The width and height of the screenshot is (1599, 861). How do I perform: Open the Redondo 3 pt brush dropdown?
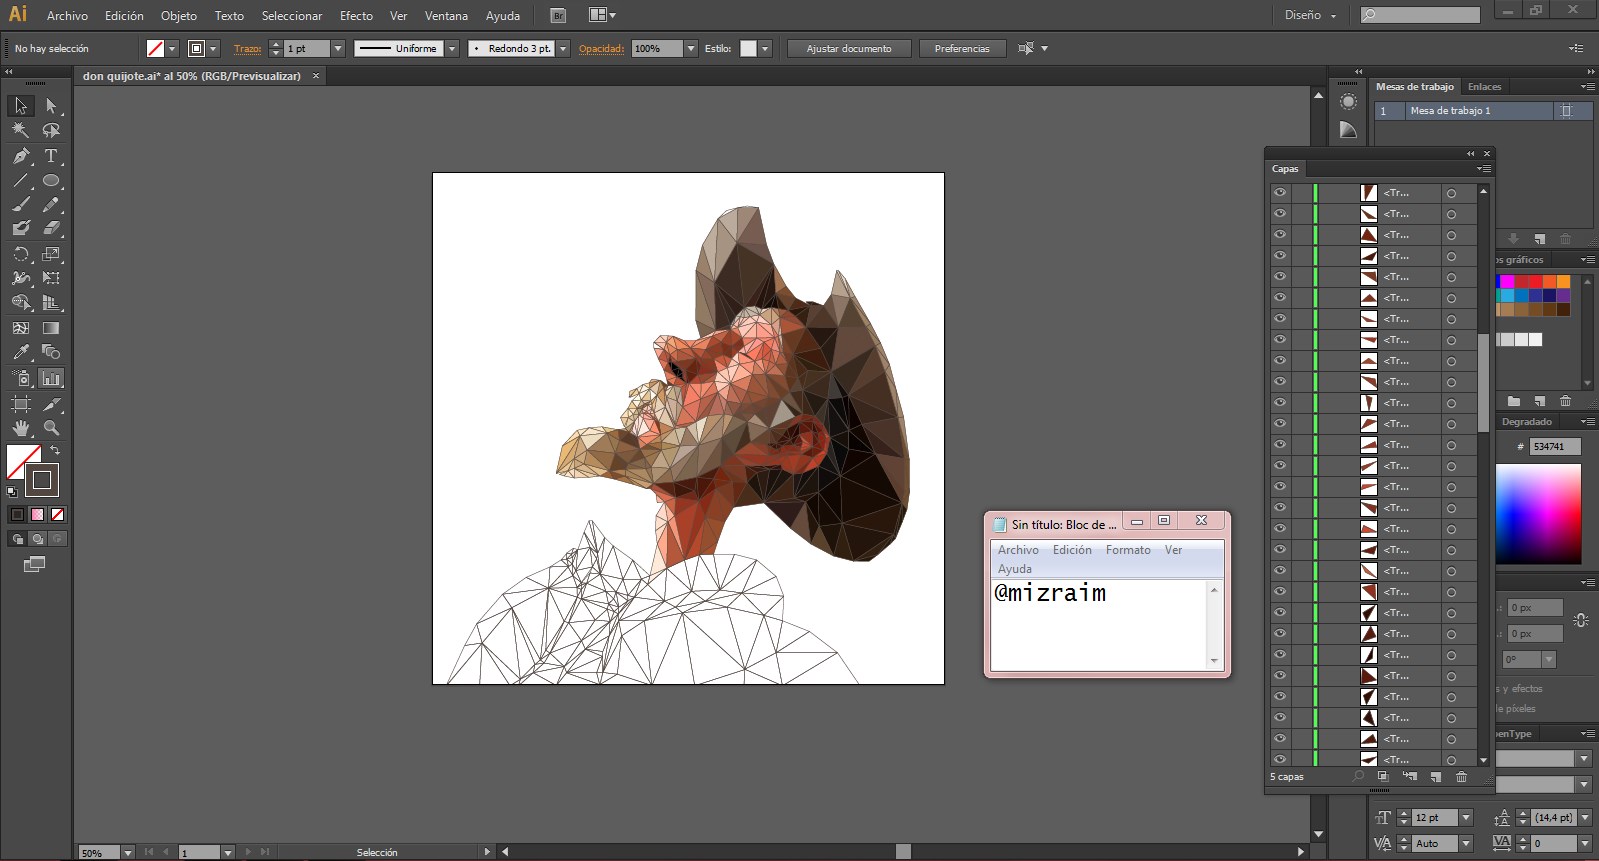563,49
